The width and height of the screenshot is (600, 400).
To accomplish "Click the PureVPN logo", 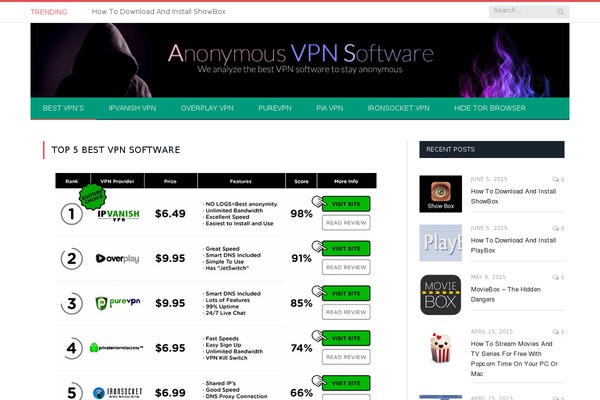I will click(x=117, y=303).
